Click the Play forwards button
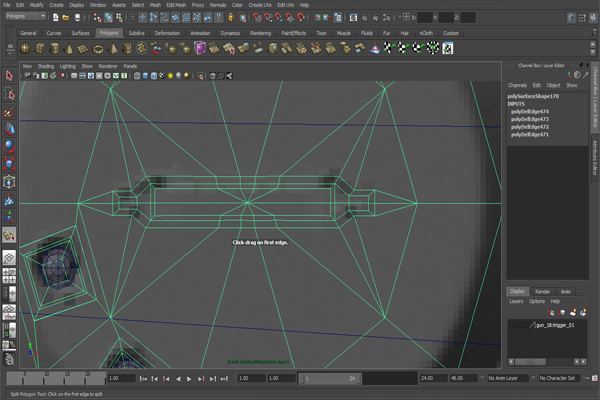 coord(189,379)
